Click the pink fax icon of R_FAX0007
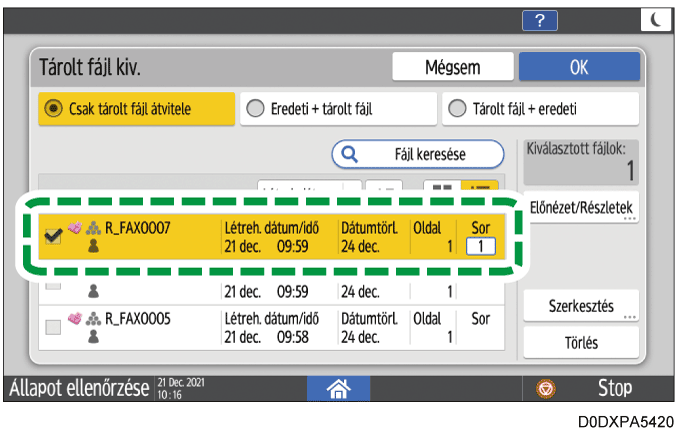The width and height of the screenshot is (679, 431). tap(75, 227)
